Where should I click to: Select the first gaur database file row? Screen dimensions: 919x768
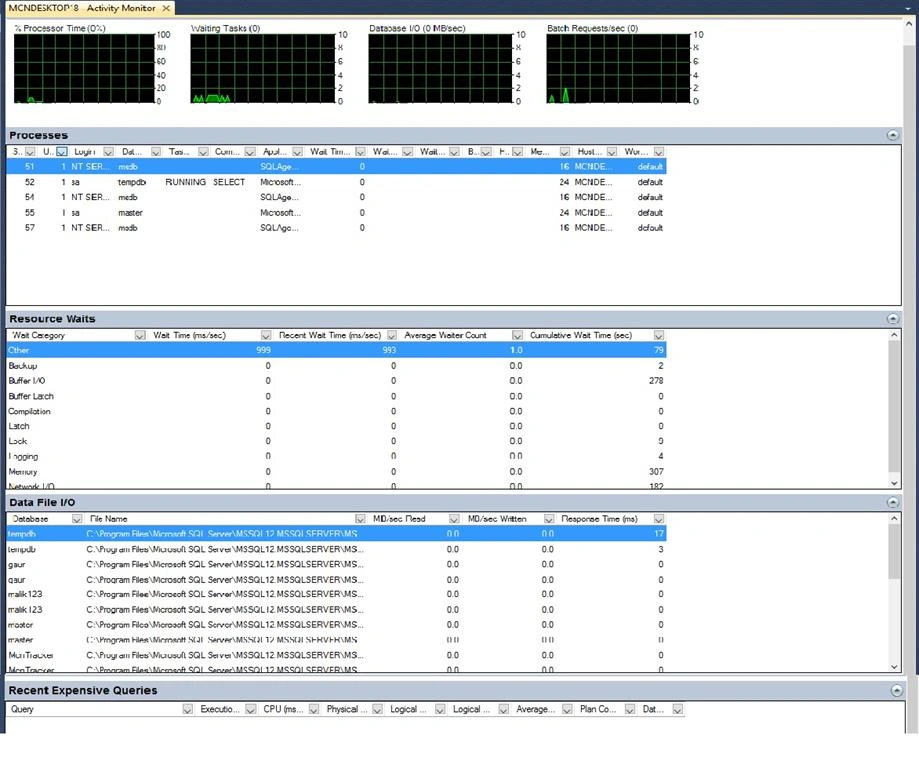tap(336, 565)
